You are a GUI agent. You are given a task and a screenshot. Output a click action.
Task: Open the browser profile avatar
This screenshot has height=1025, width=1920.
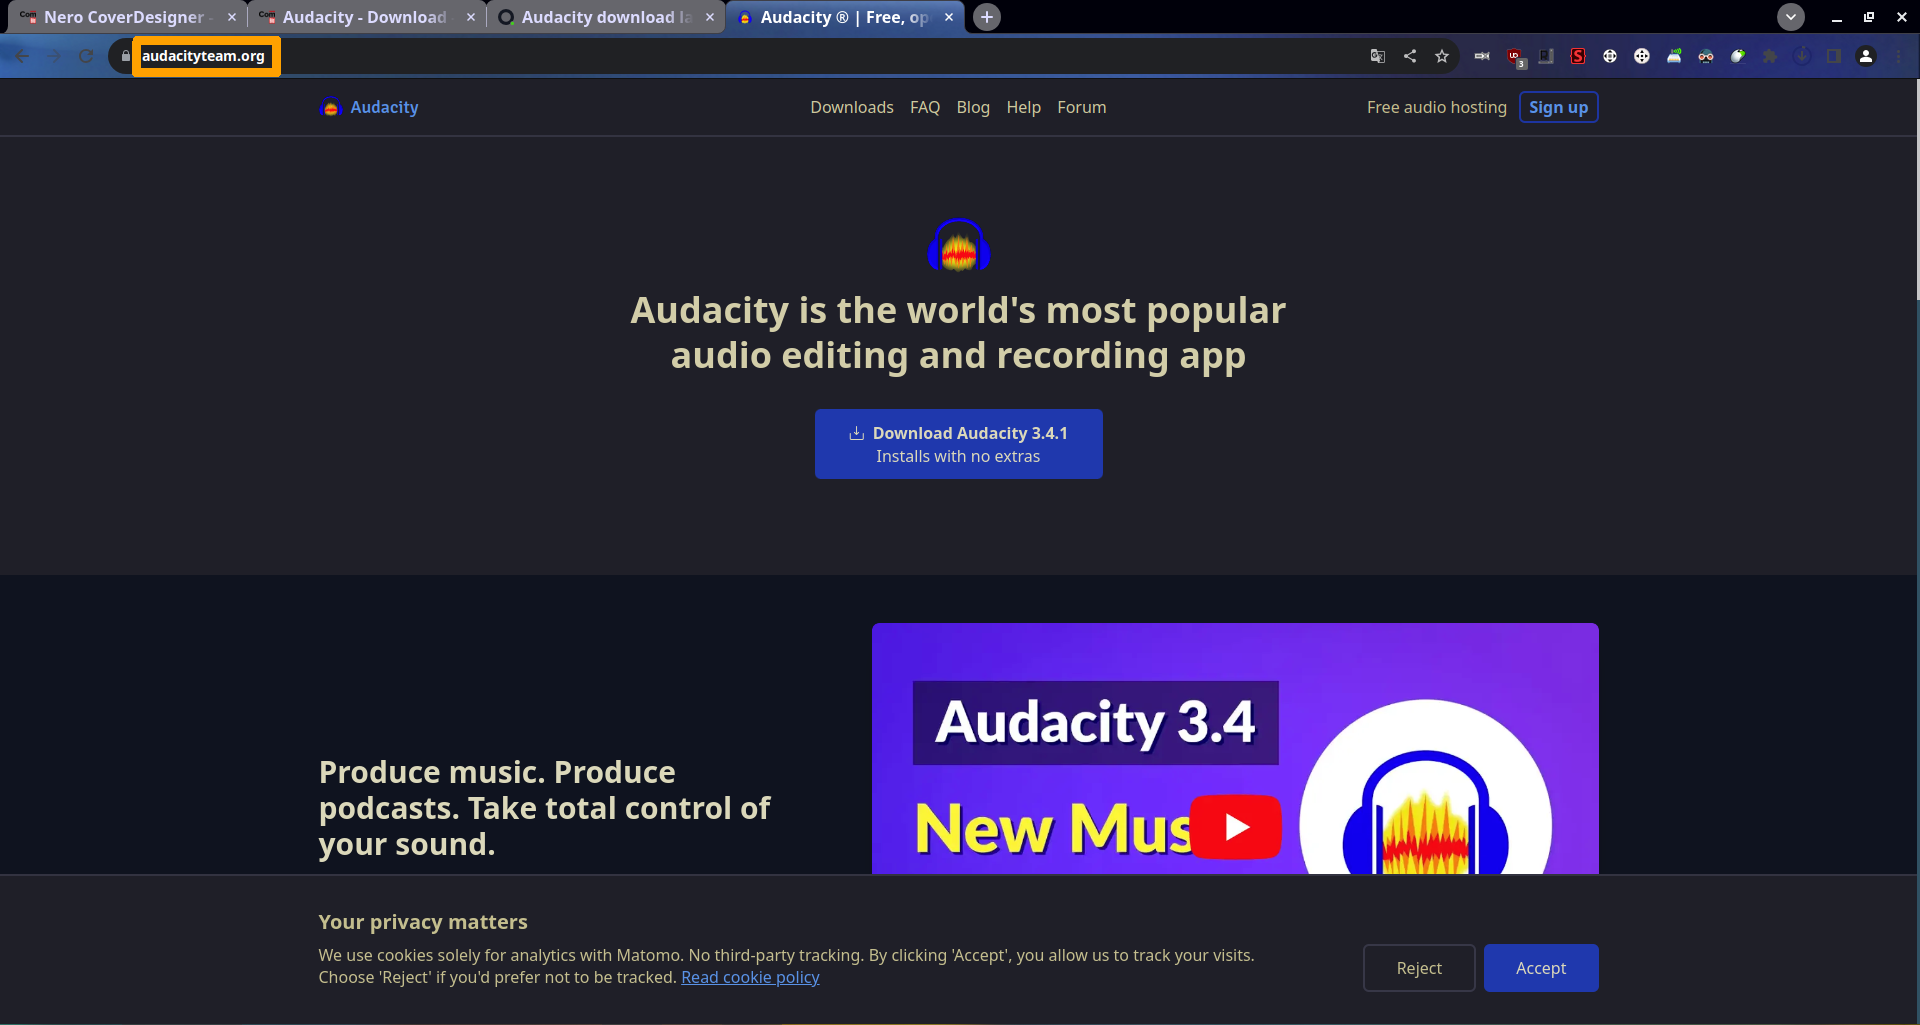click(x=1866, y=56)
